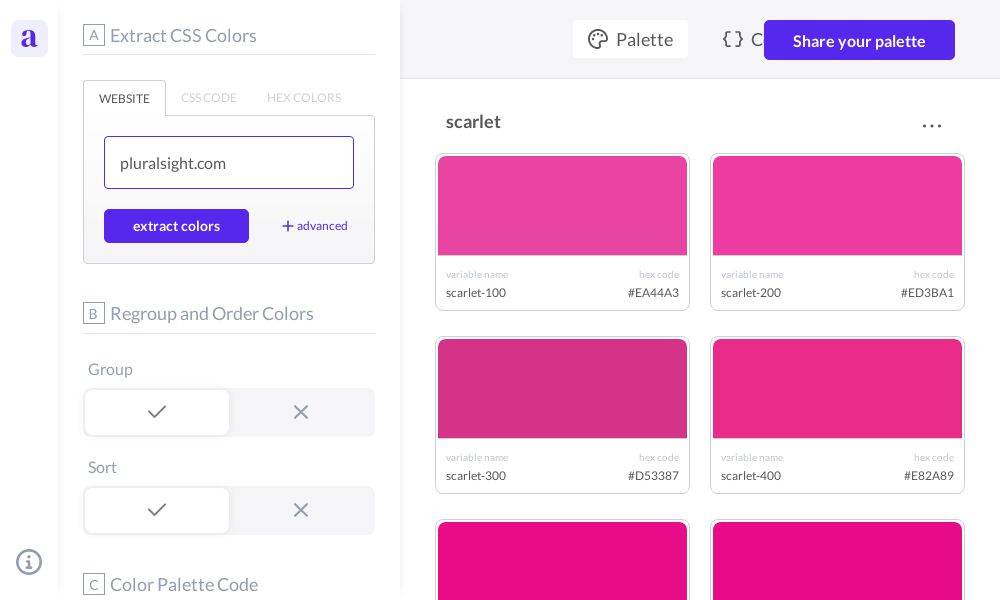
Task: Click the plus icon next to advanced
Action: (x=288, y=226)
